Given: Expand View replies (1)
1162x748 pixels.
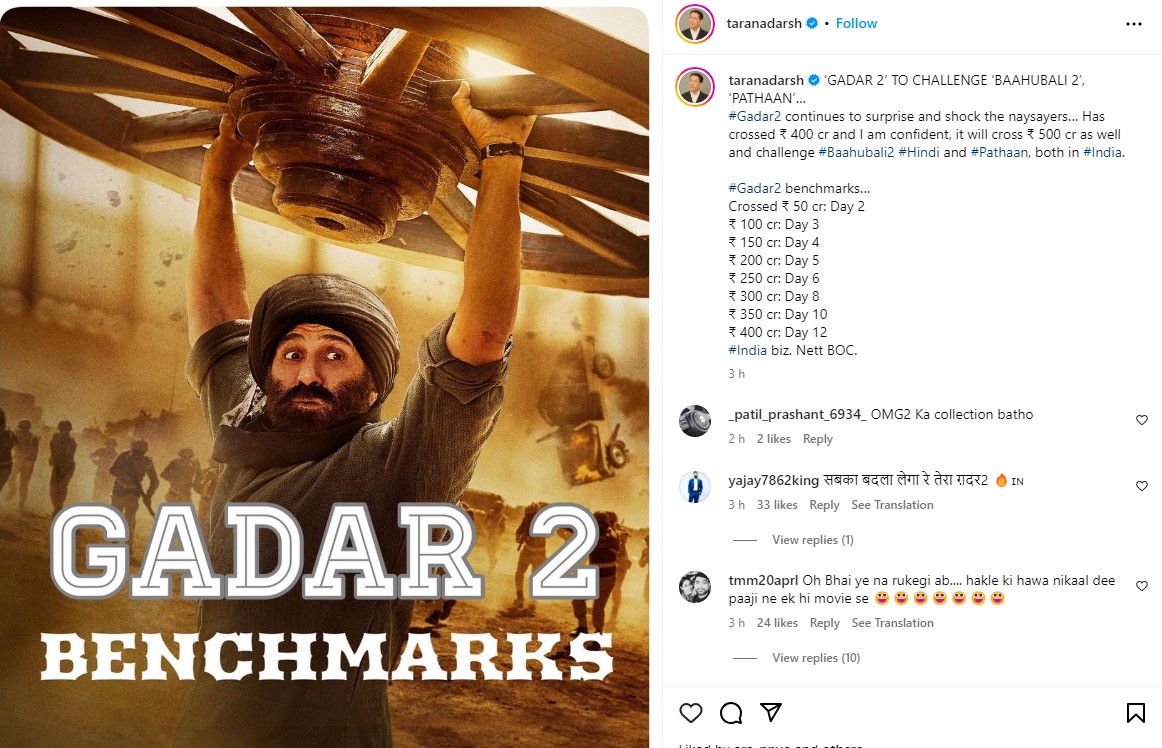Looking at the screenshot, I should tap(812, 540).
